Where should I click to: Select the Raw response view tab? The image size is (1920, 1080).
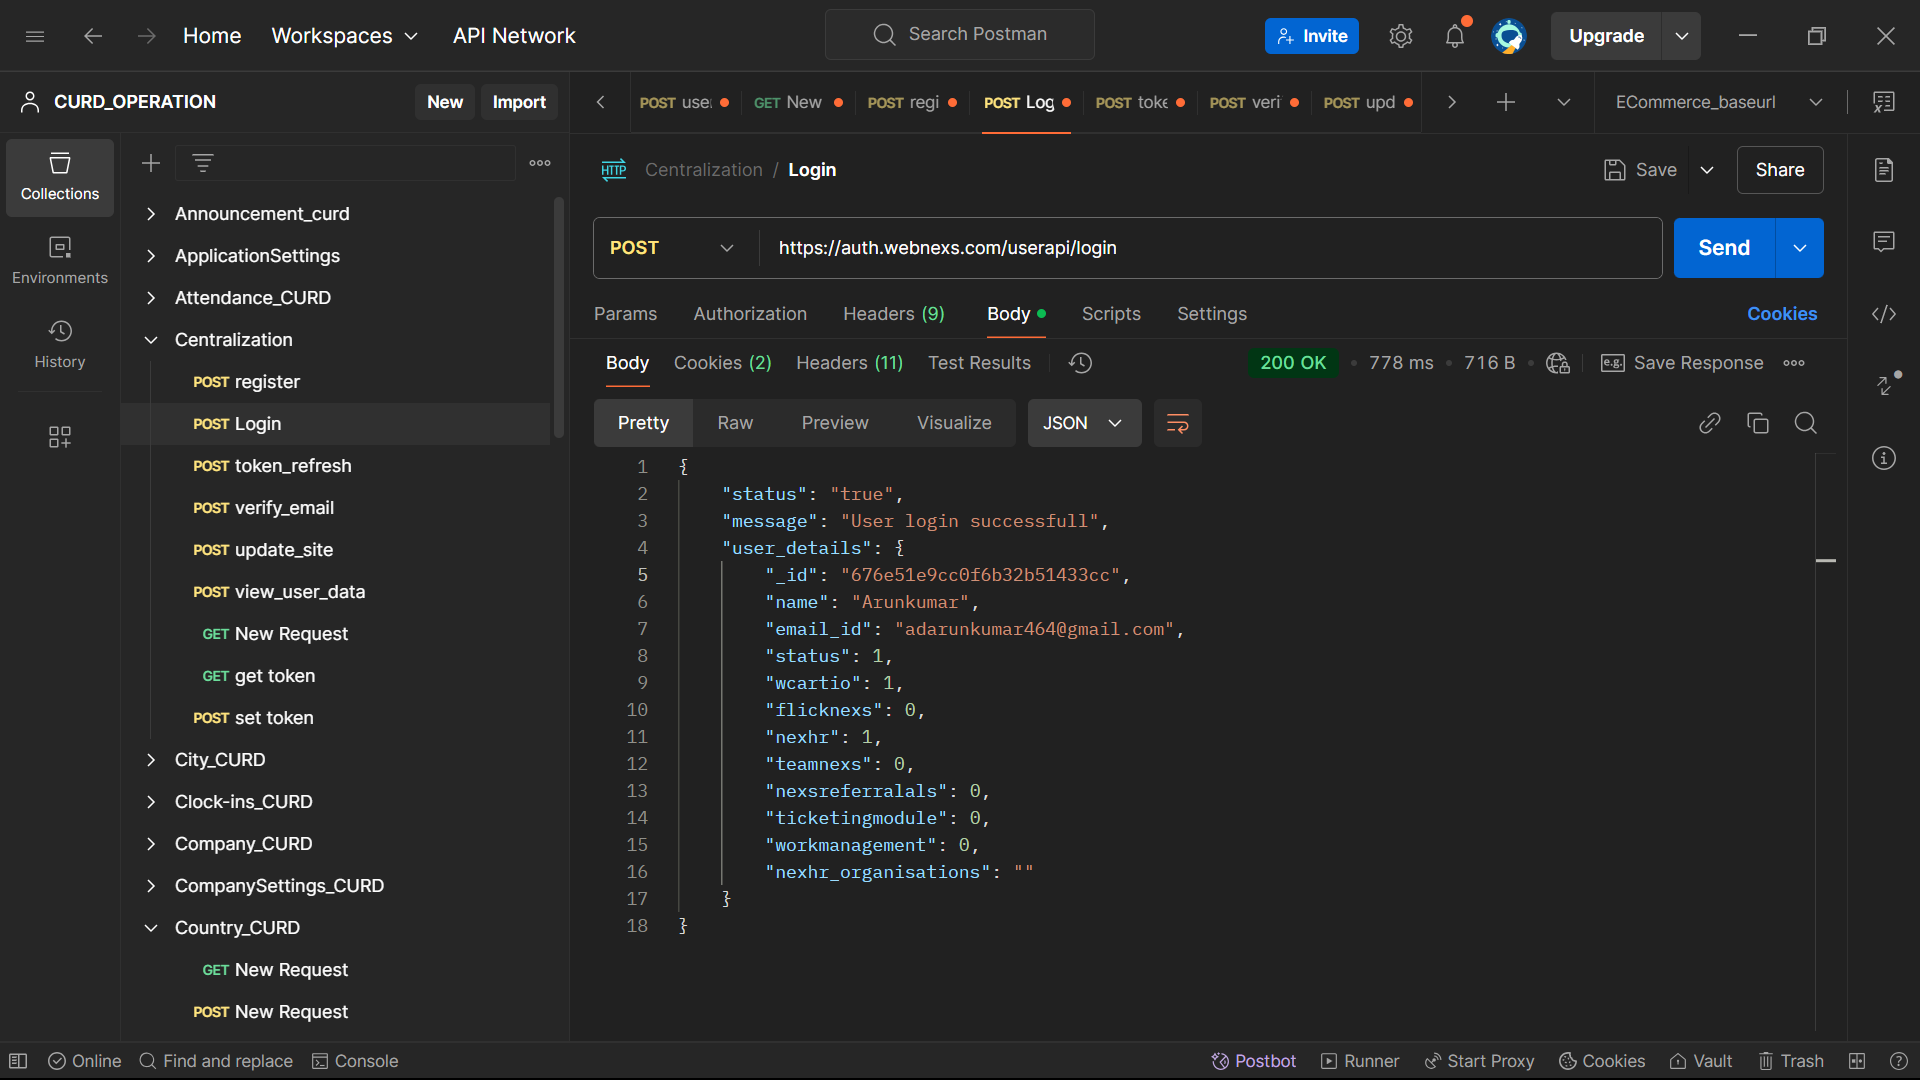[x=734, y=423]
